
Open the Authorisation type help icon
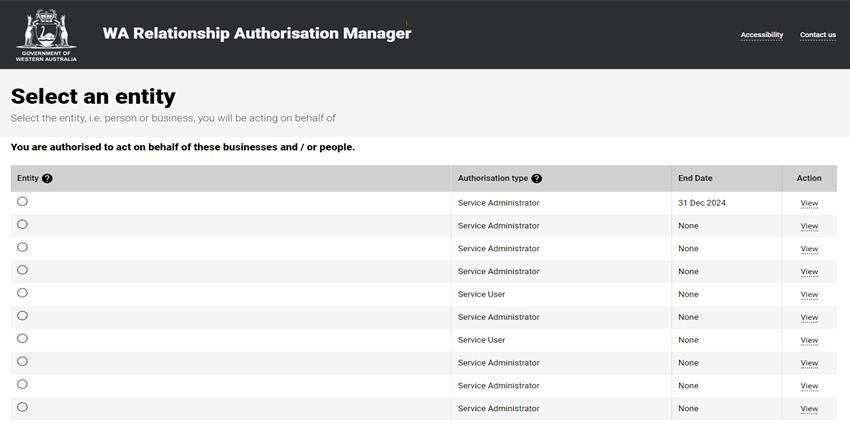537,178
